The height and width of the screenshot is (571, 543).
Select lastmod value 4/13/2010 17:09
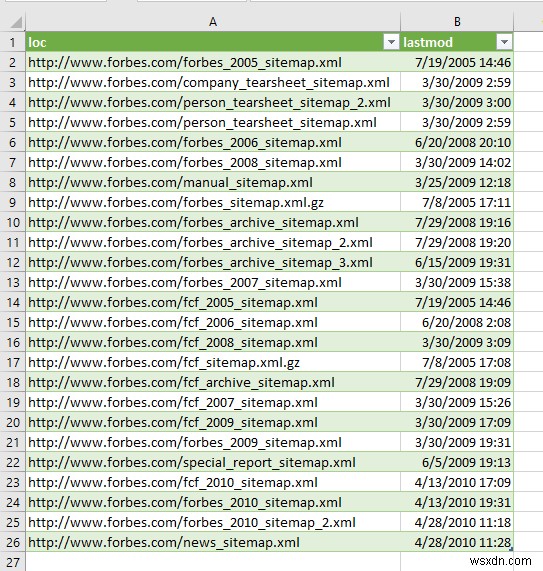pos(457,483)
